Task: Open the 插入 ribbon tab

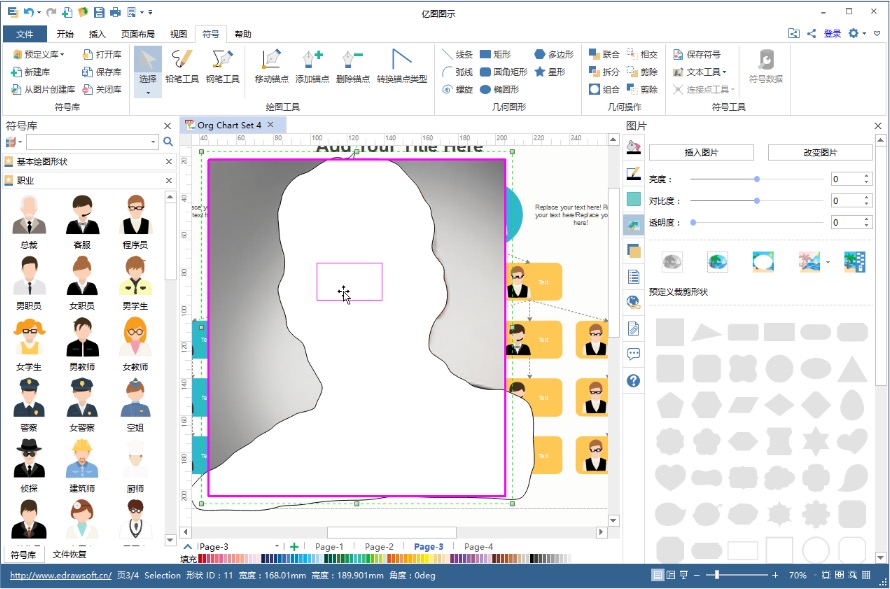Action: pyautogui.click(x=97, y=33)
